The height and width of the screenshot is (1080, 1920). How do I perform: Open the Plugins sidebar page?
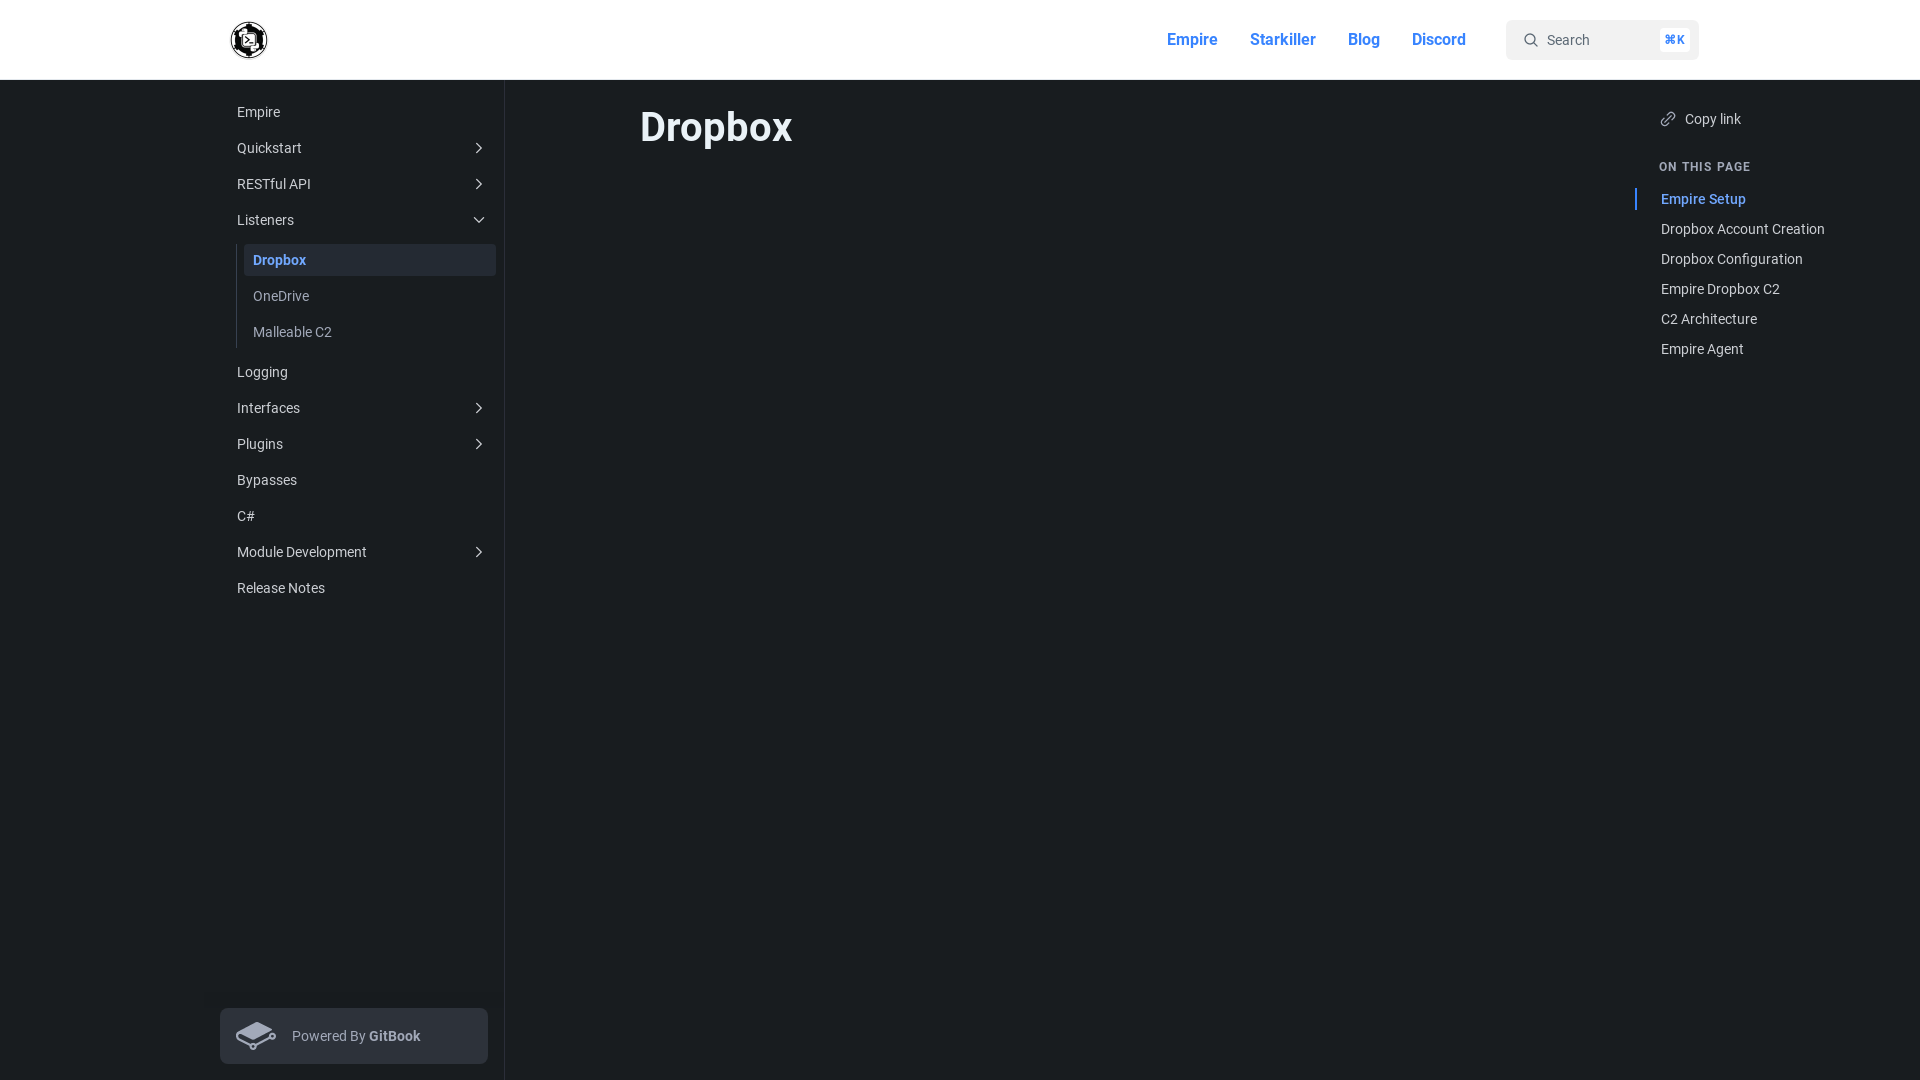[x=362, y=444]
